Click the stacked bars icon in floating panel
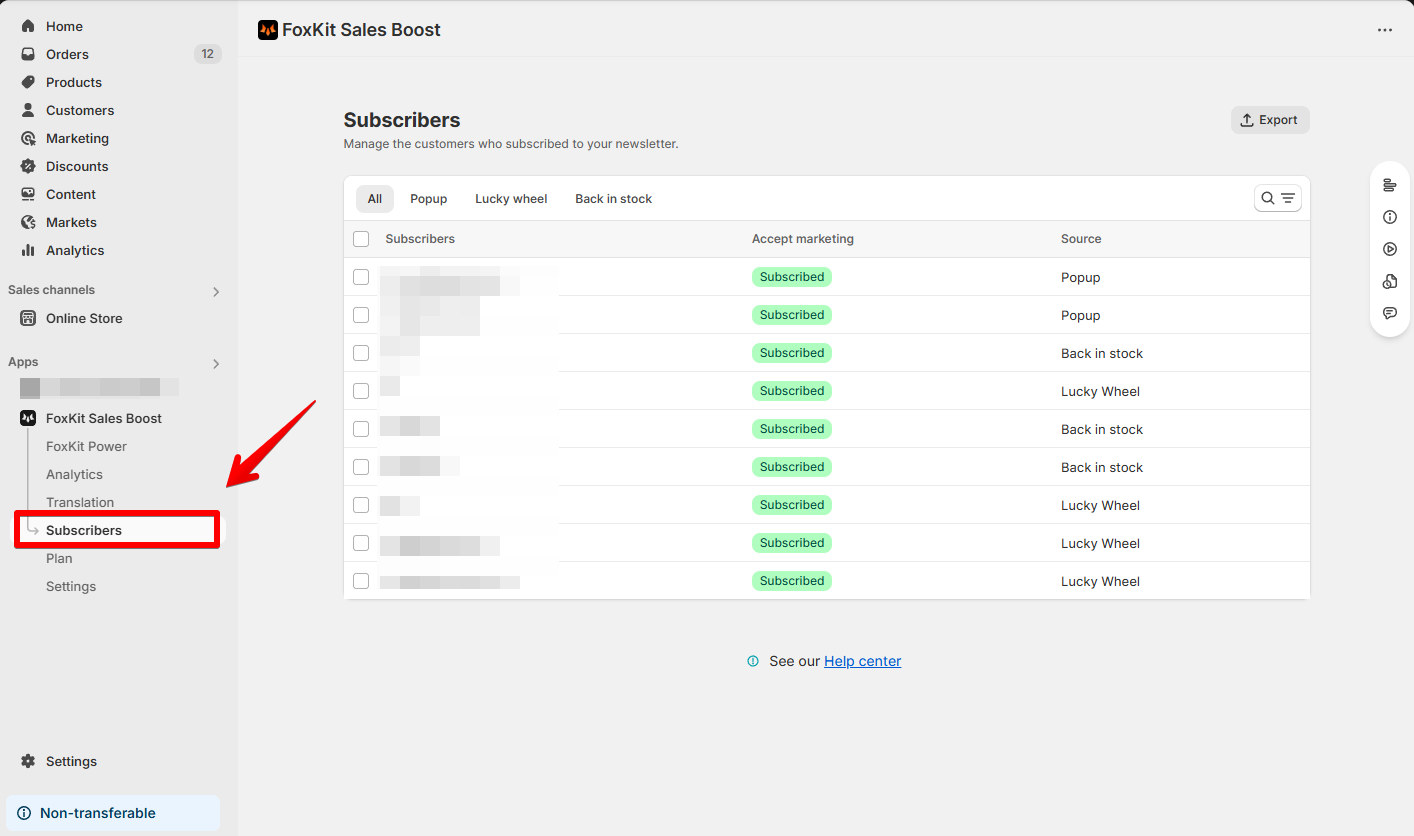The image size is (1414, 836). click(1389, 185)
